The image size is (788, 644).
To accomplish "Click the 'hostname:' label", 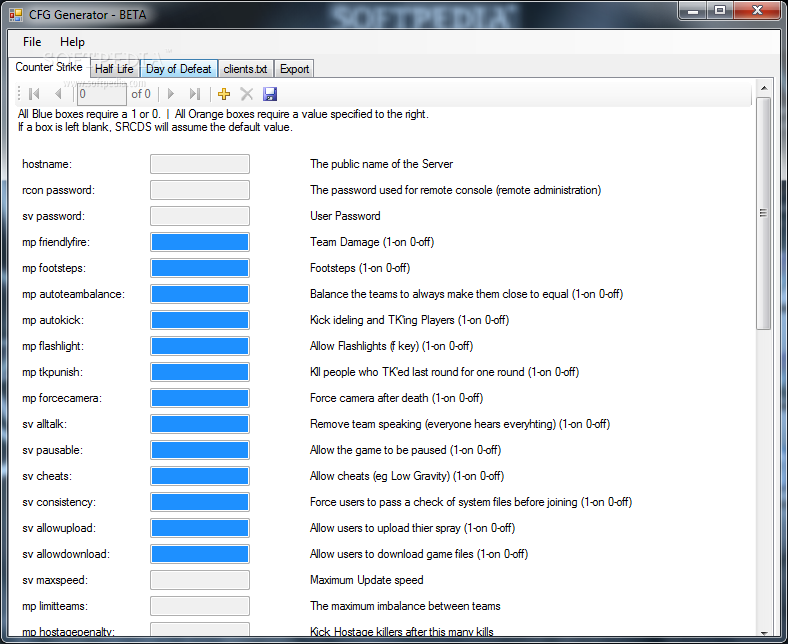I will point(47,164).
